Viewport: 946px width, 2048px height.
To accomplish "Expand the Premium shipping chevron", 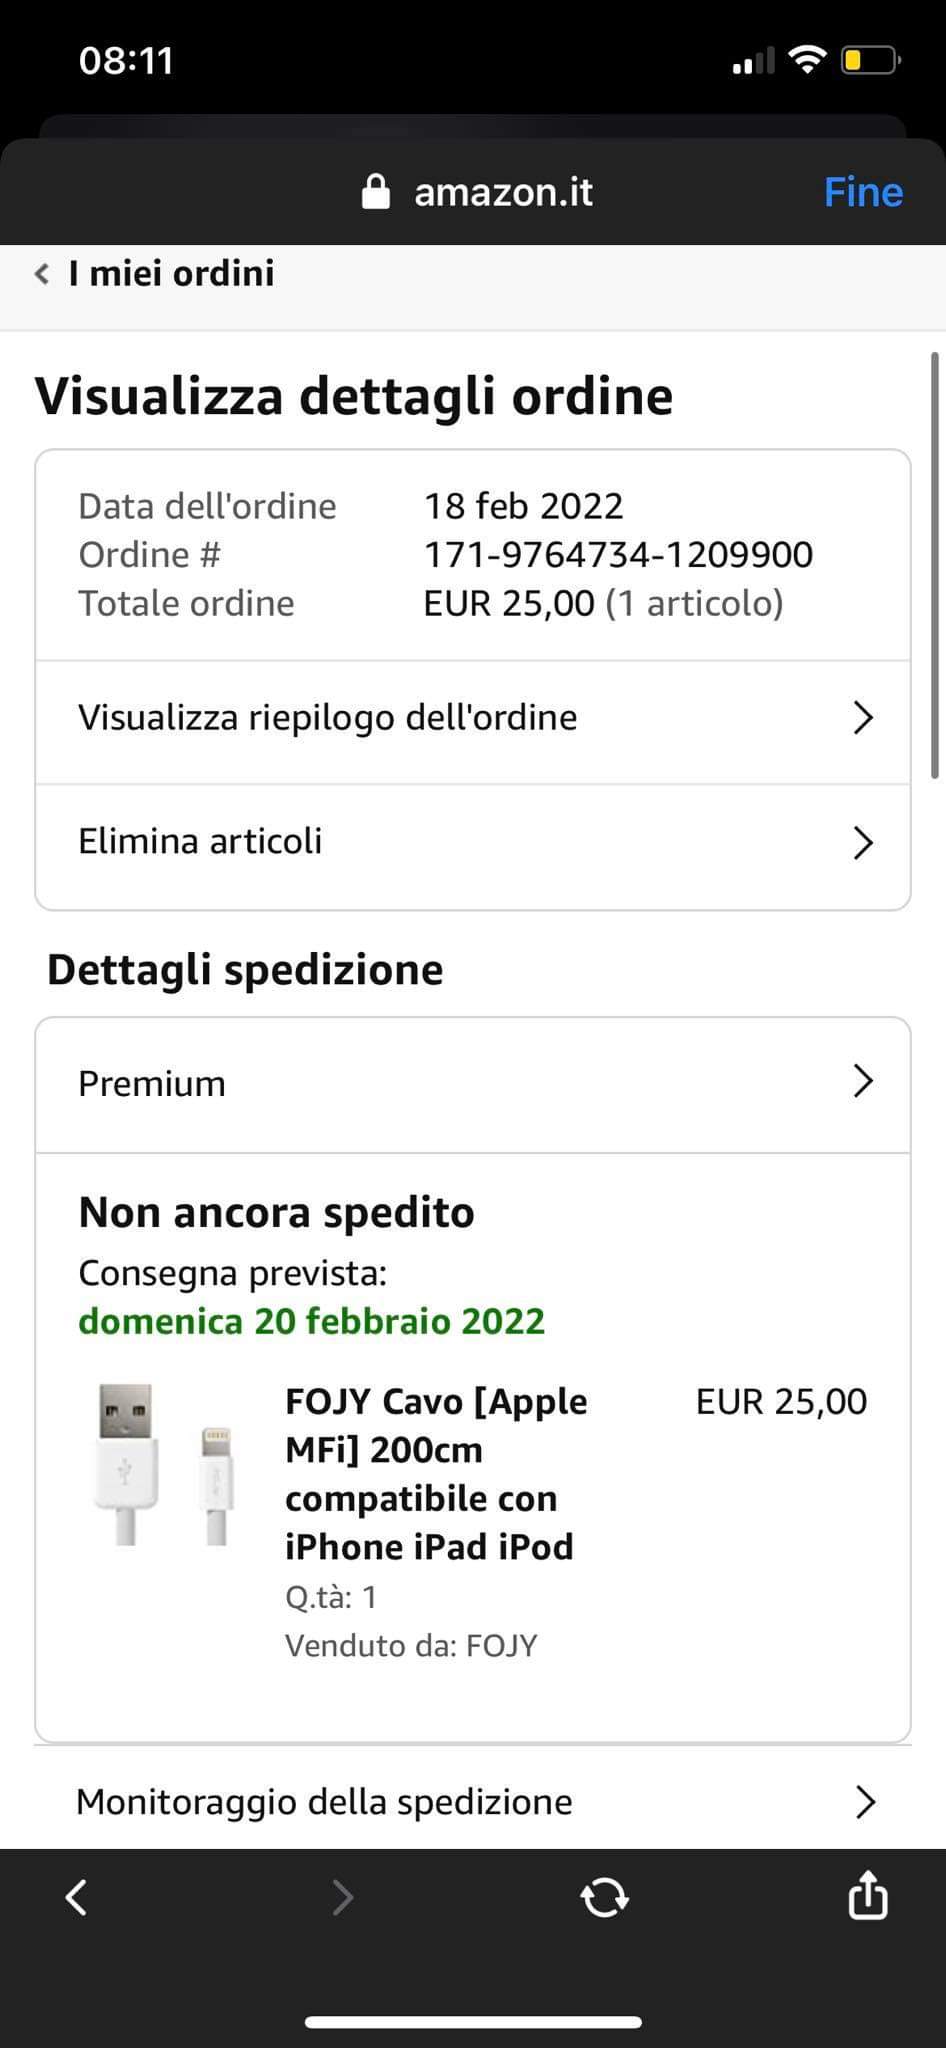I will (x=863, y=1081).
